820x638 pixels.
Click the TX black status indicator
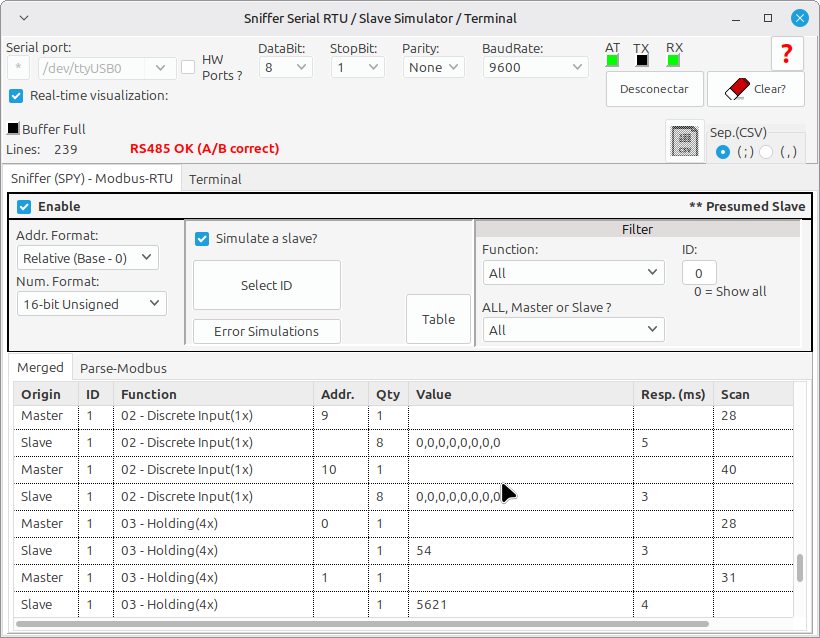642,61
